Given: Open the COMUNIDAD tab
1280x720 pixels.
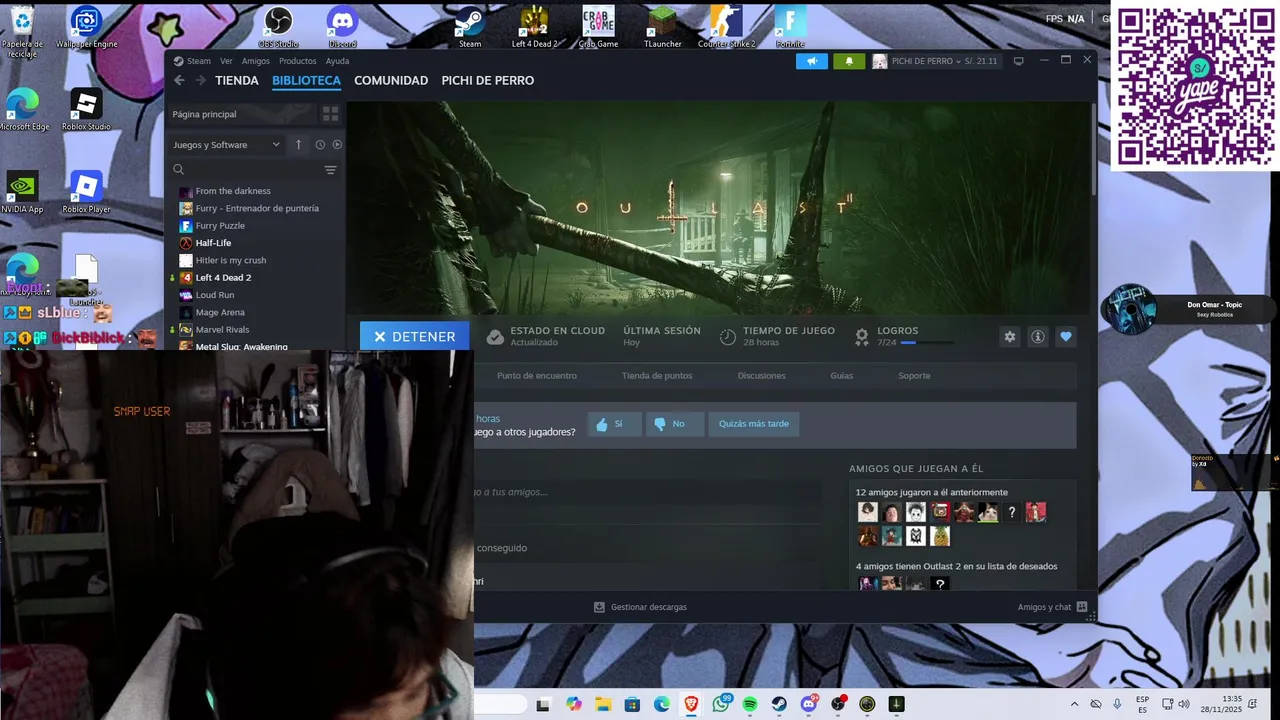Looking at the screenshot, I should (x=391, y=80).
